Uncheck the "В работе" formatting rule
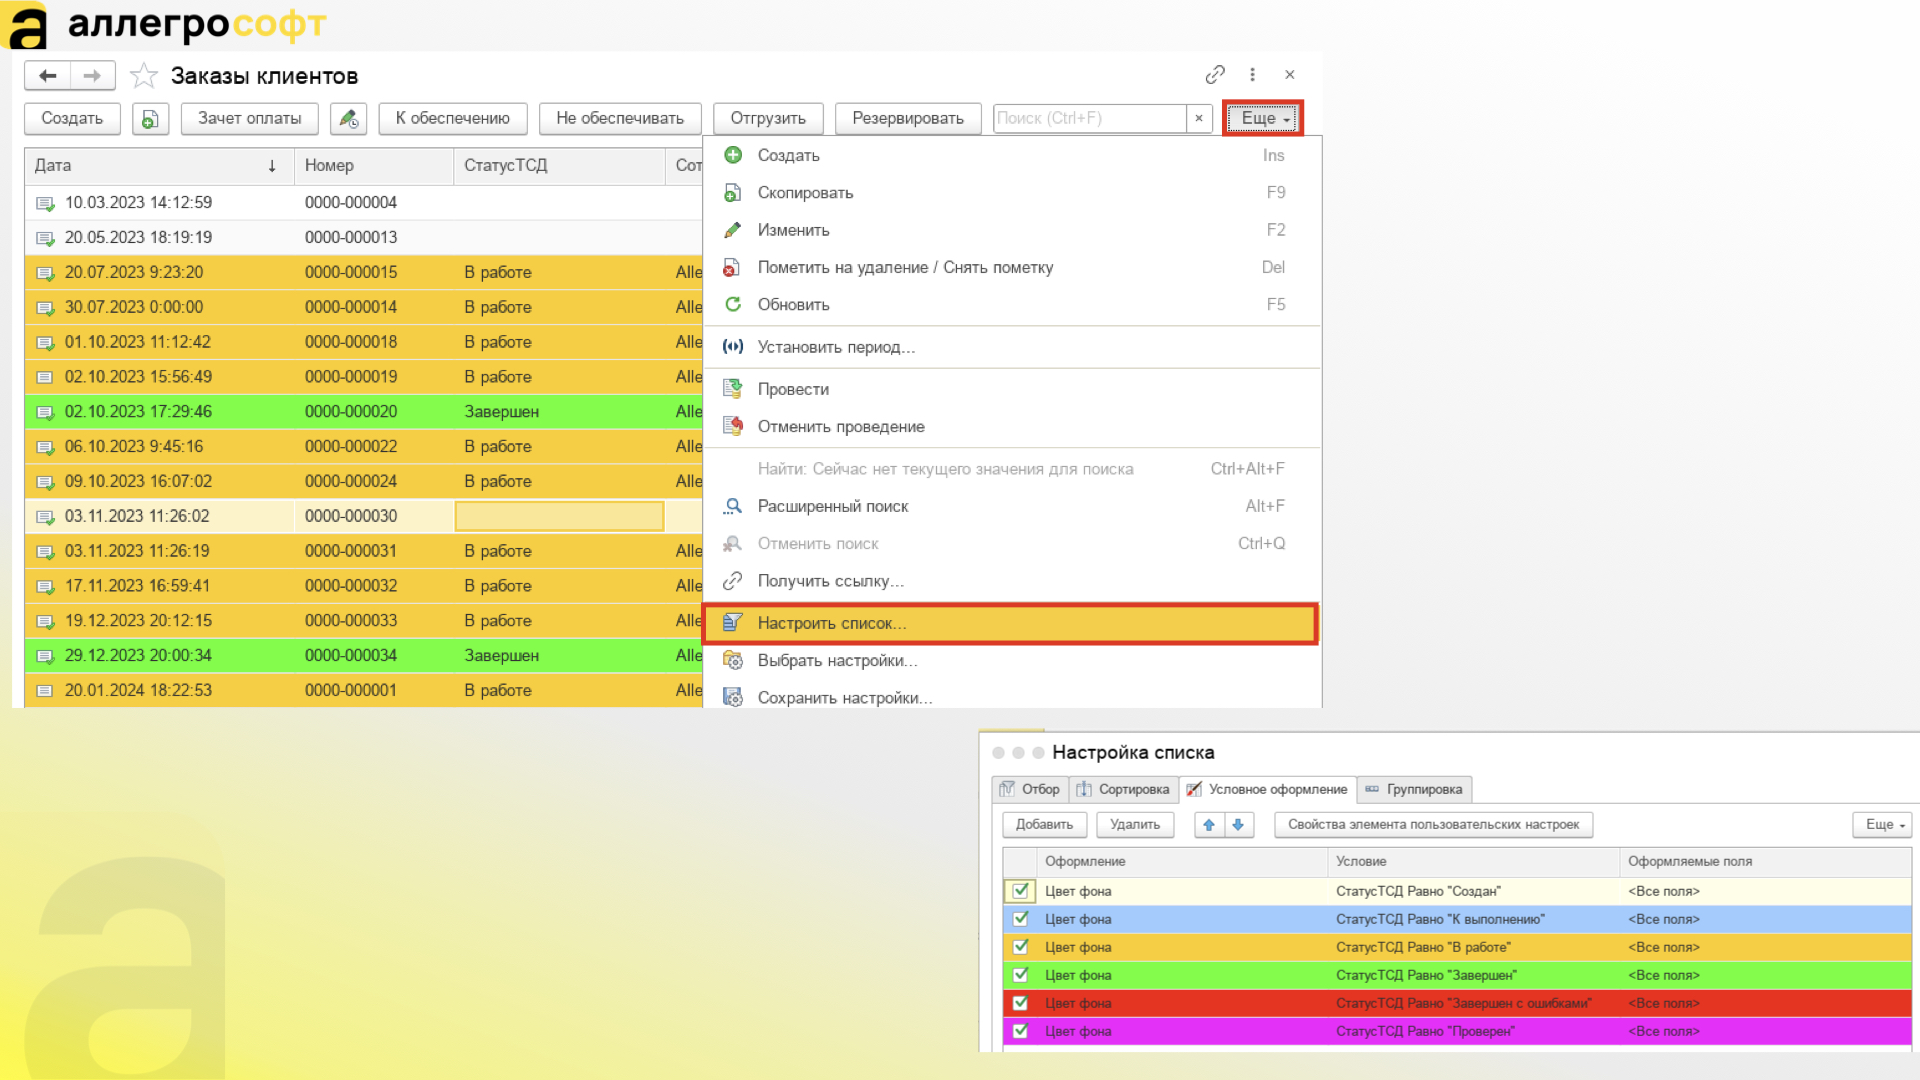Screen dimensions: 1920x1080 pos(1020,946)
